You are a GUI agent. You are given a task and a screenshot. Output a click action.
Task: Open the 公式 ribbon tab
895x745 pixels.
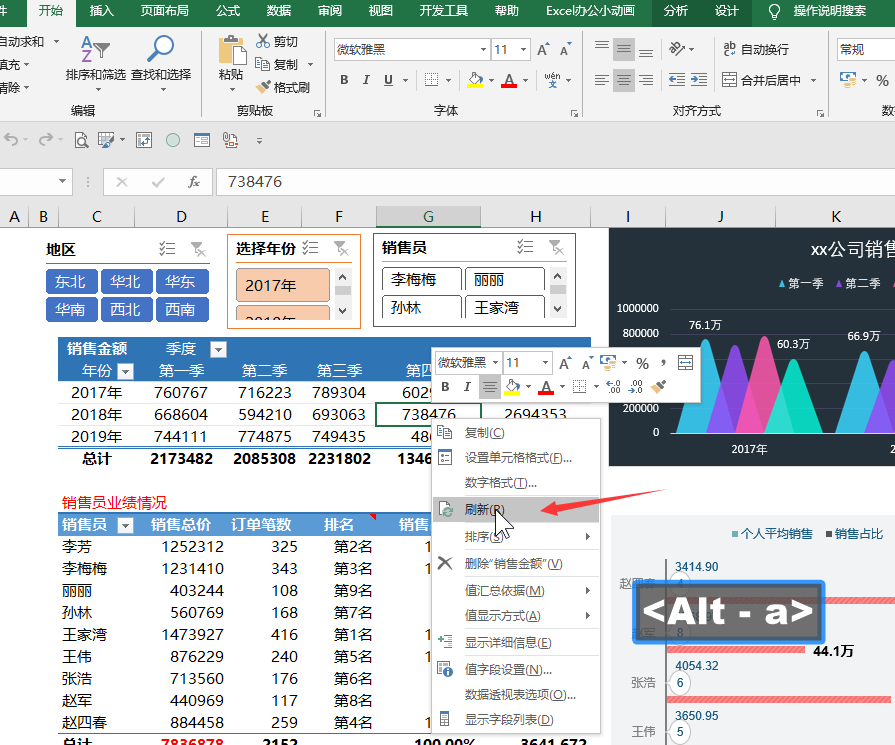tap(228, 11)
